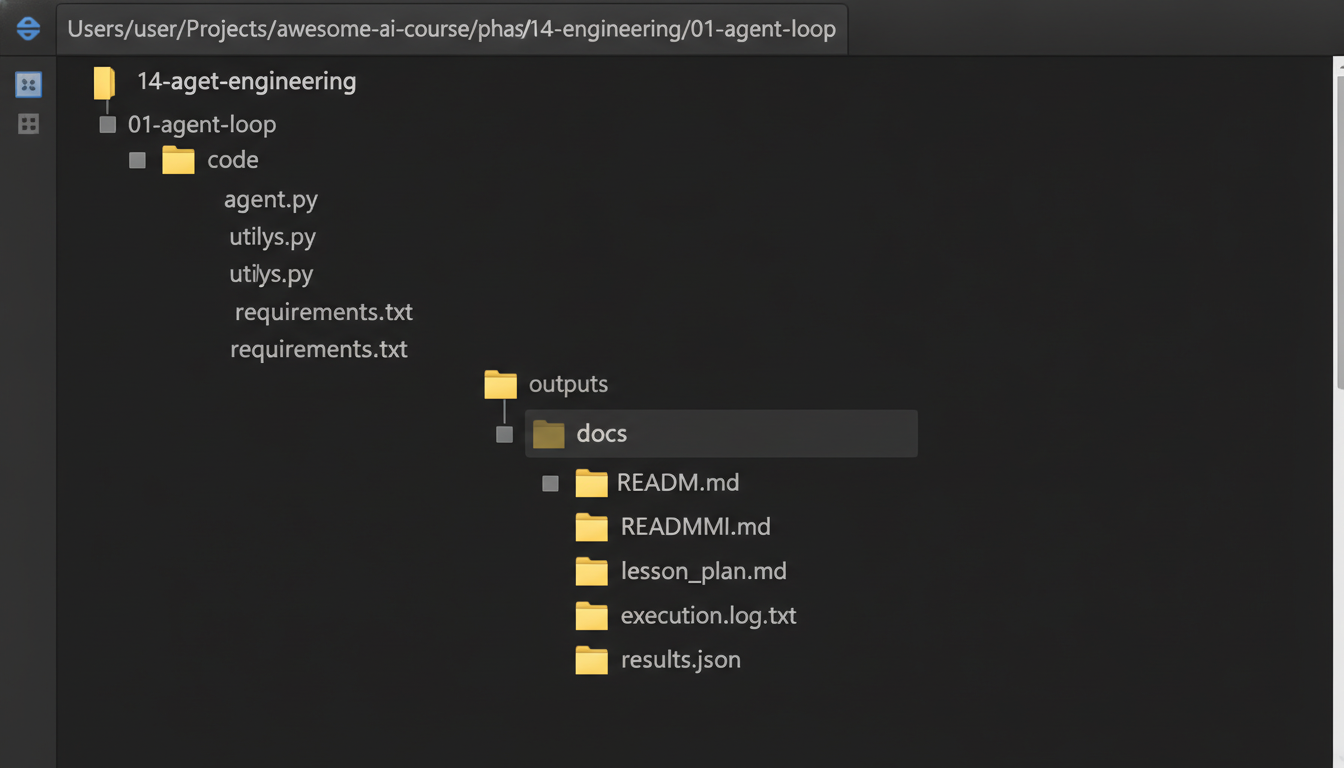This screenshot has width=1344, height=768.
Task: Select the gray grid sidebar icon
Action: point(28,124)
